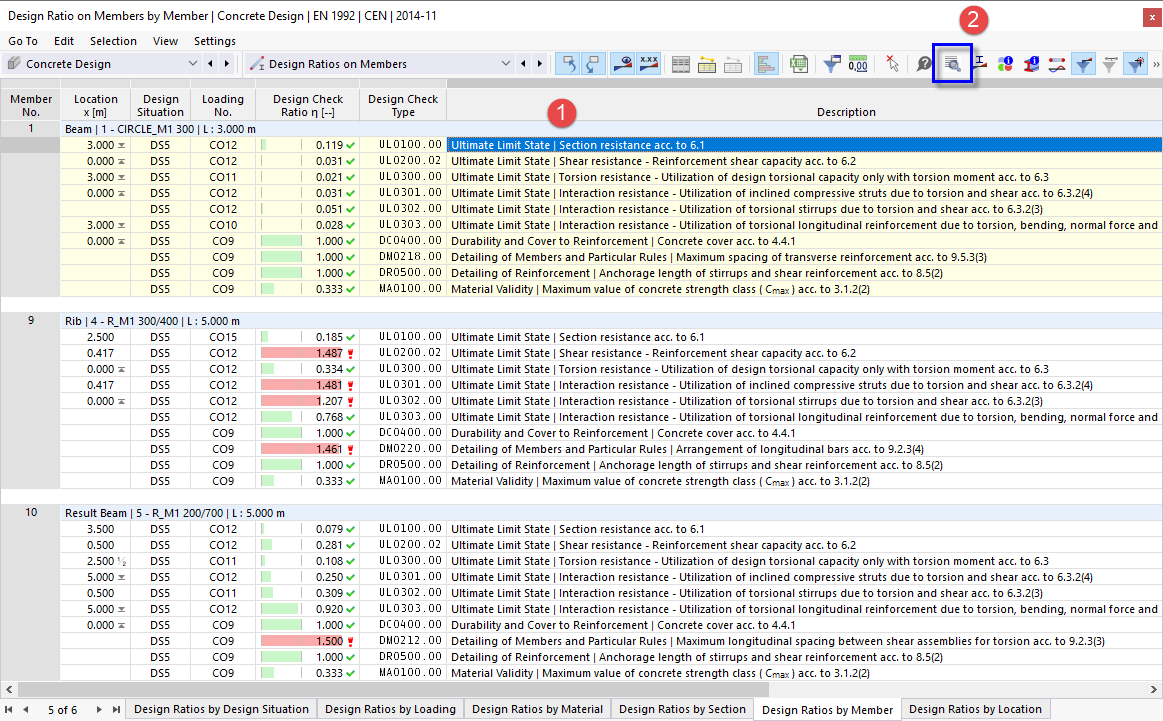The width and height of the screenshot is (1163, 721).
Task: Click the grayed-out member table icon
Action: 733,65
